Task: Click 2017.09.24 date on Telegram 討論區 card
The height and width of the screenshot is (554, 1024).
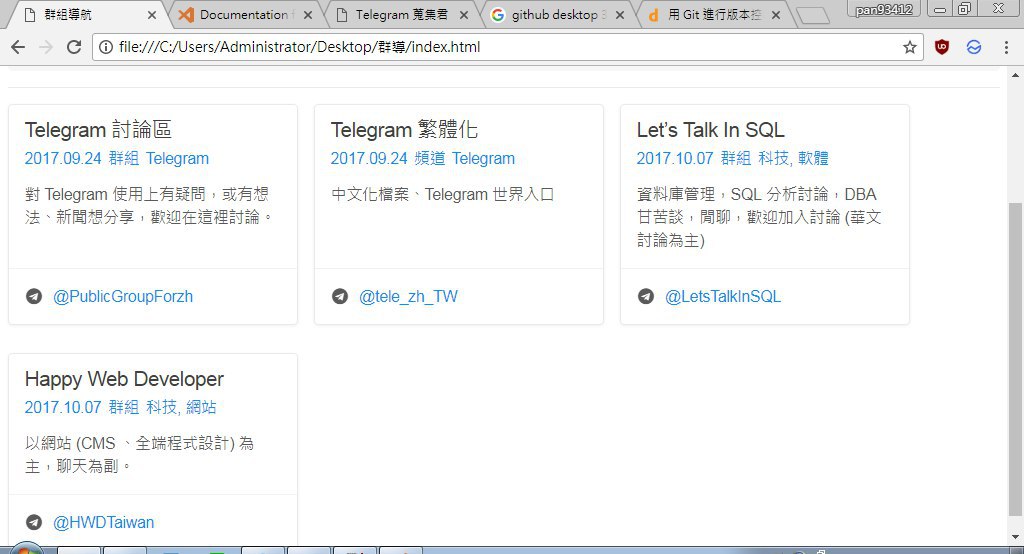Action: tap(63, 158)
